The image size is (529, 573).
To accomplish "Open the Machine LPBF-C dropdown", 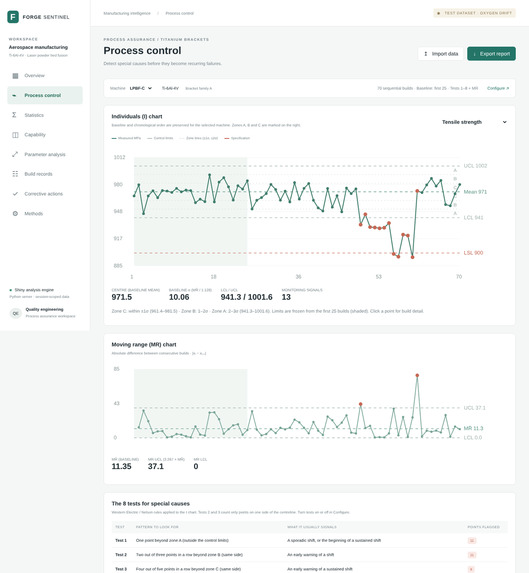I will (141, 88).
